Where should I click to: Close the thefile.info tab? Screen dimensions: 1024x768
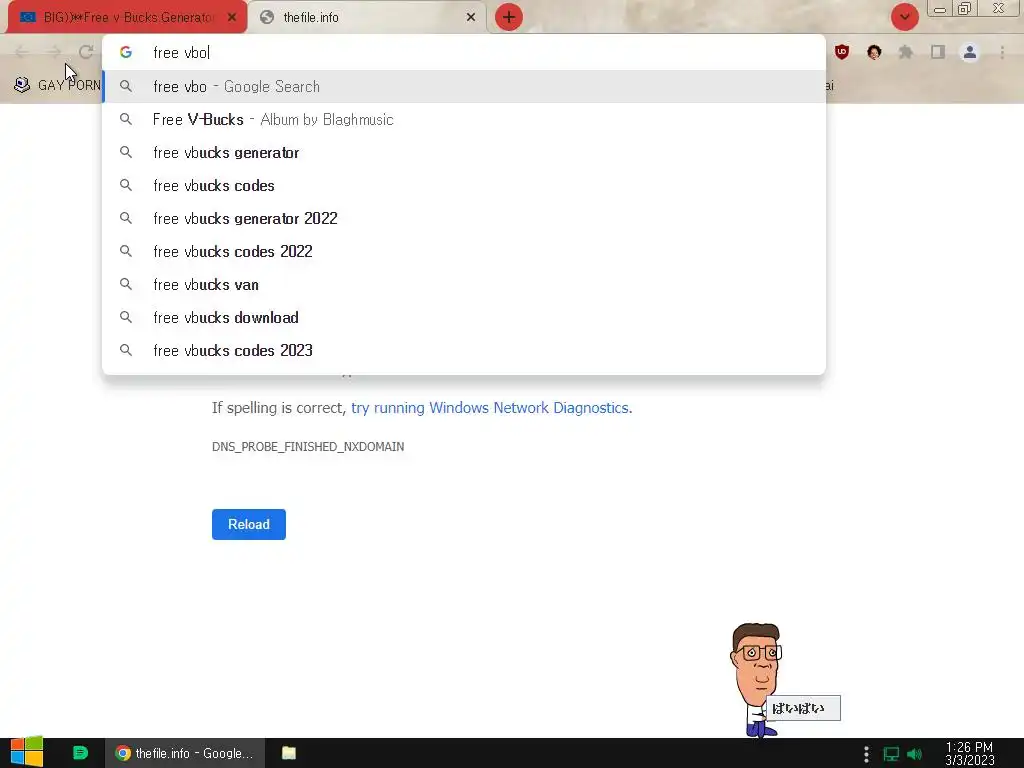point(471,17)
